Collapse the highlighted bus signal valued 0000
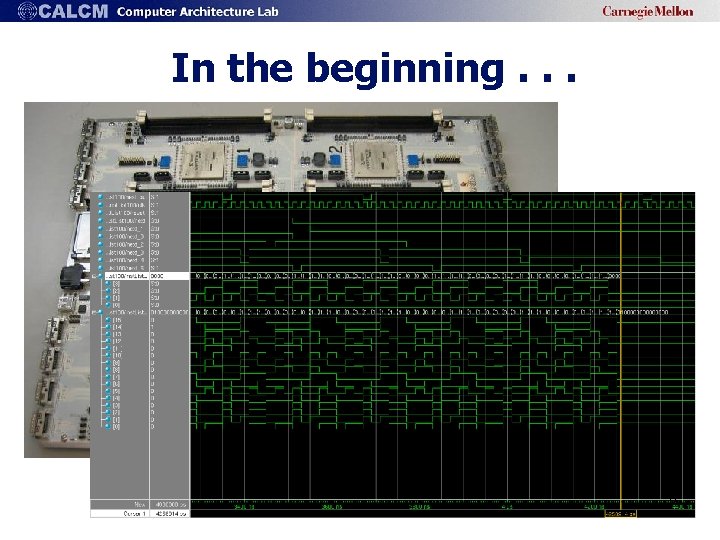This screenshot has height=540, width=720. (94, 276)
